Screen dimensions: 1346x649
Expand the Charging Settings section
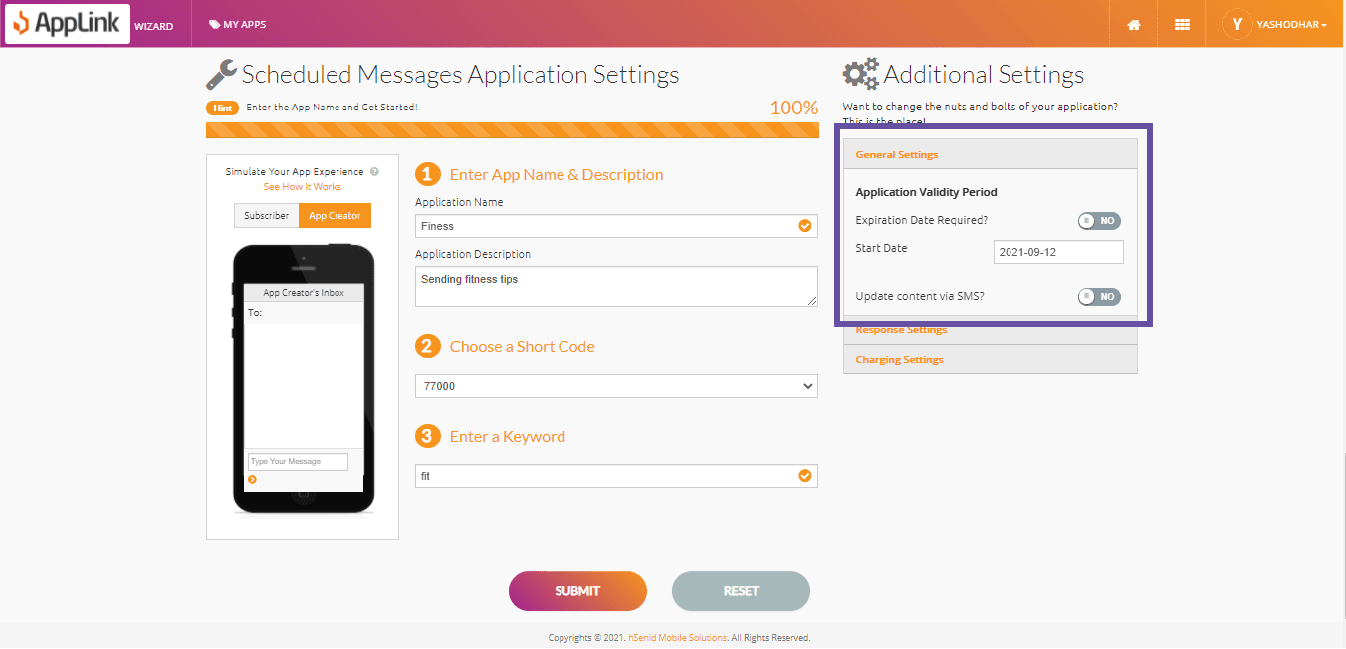pos(990,359)
